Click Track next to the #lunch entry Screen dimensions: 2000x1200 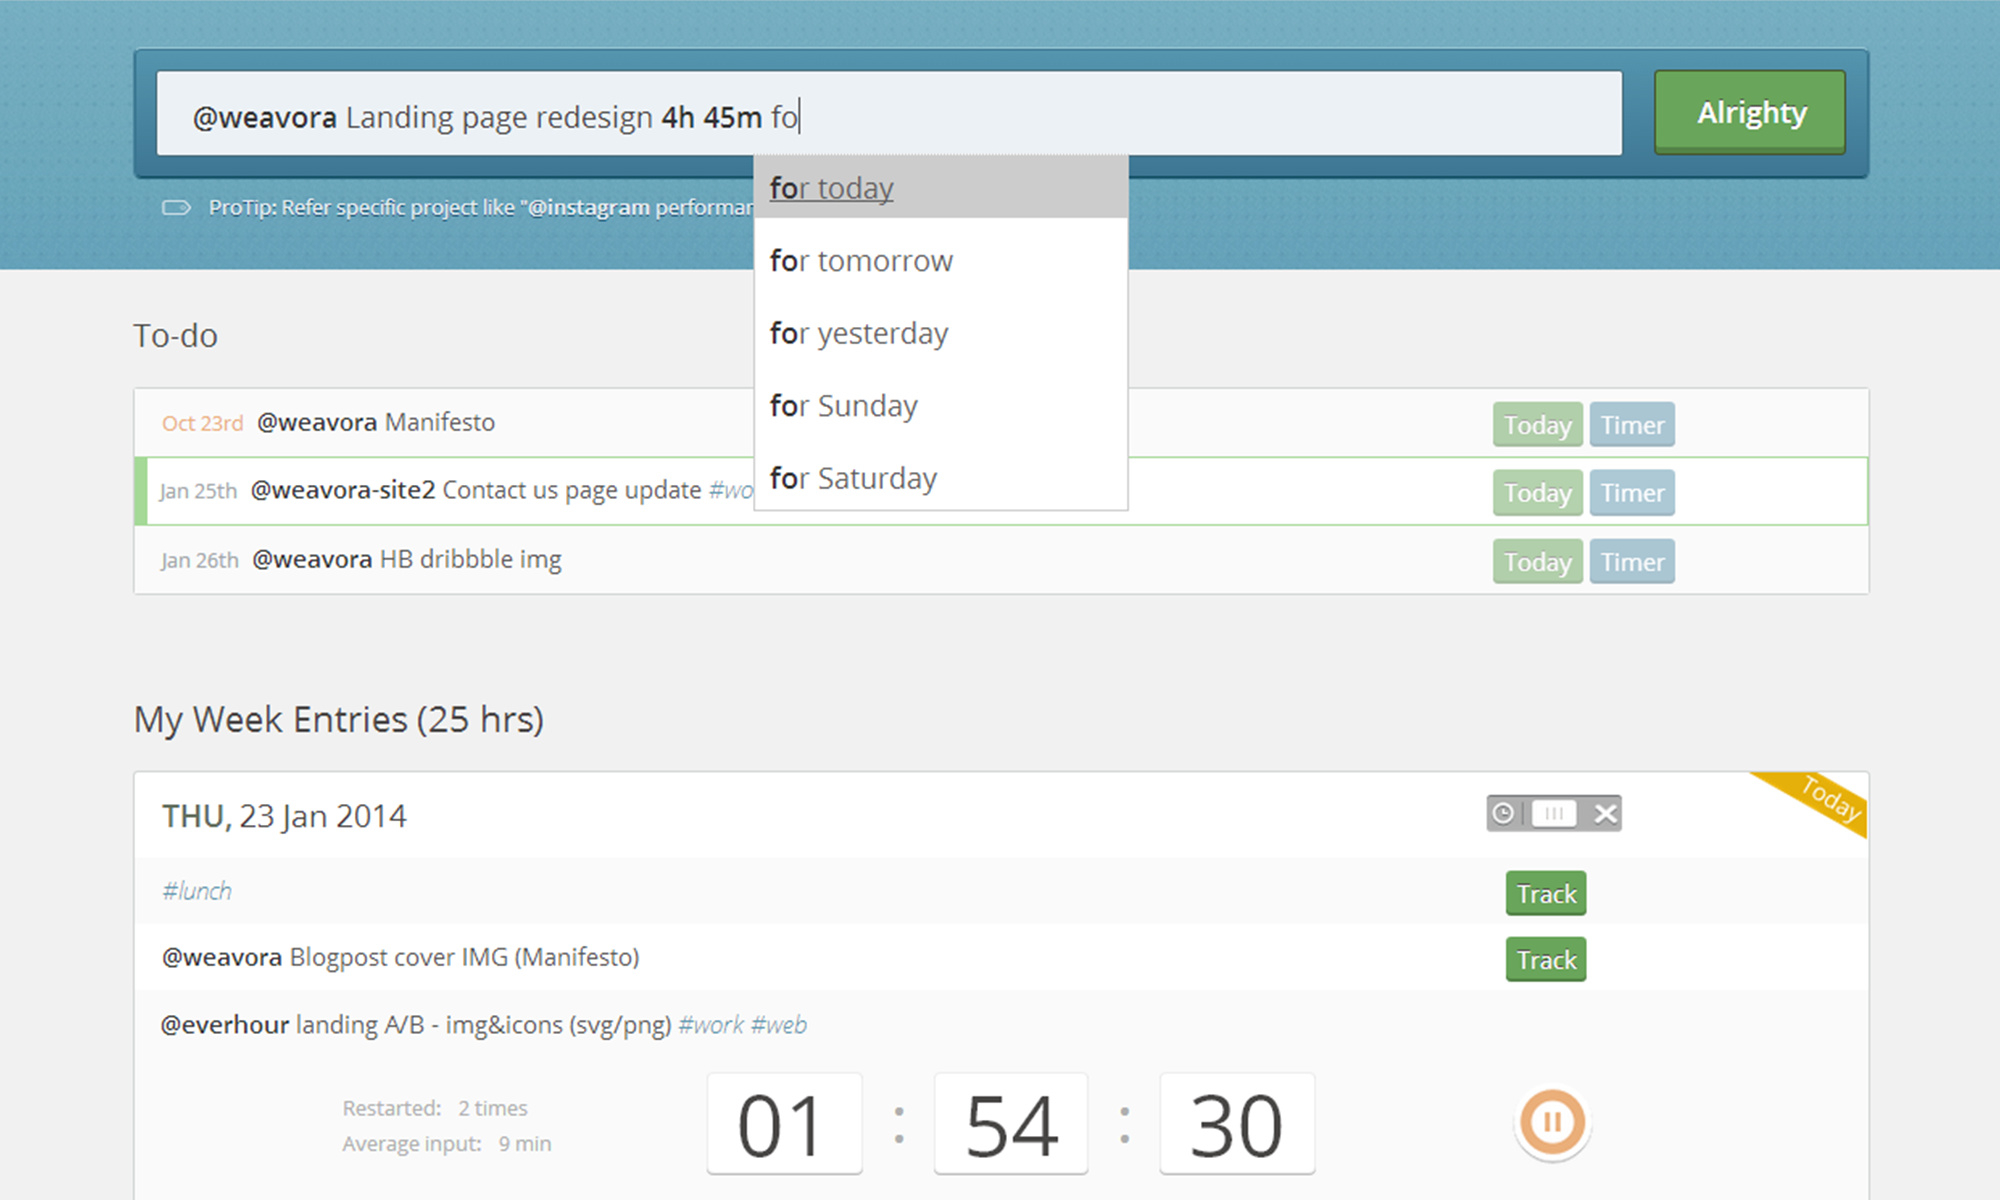[x=1545, y=893]
